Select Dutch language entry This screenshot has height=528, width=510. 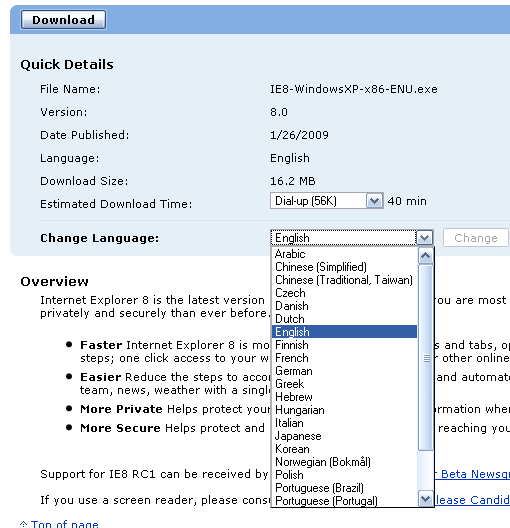(344, 319)
